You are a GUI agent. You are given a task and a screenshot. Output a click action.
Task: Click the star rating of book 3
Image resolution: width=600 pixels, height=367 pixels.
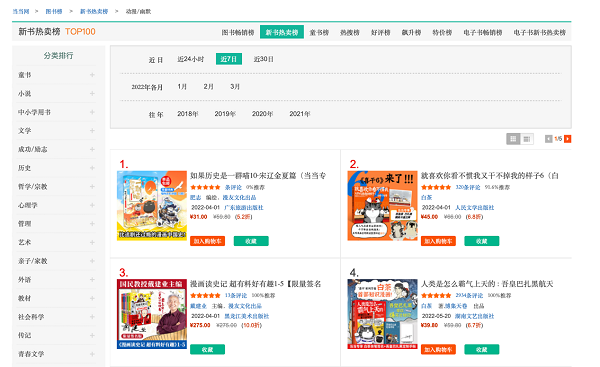205,295
